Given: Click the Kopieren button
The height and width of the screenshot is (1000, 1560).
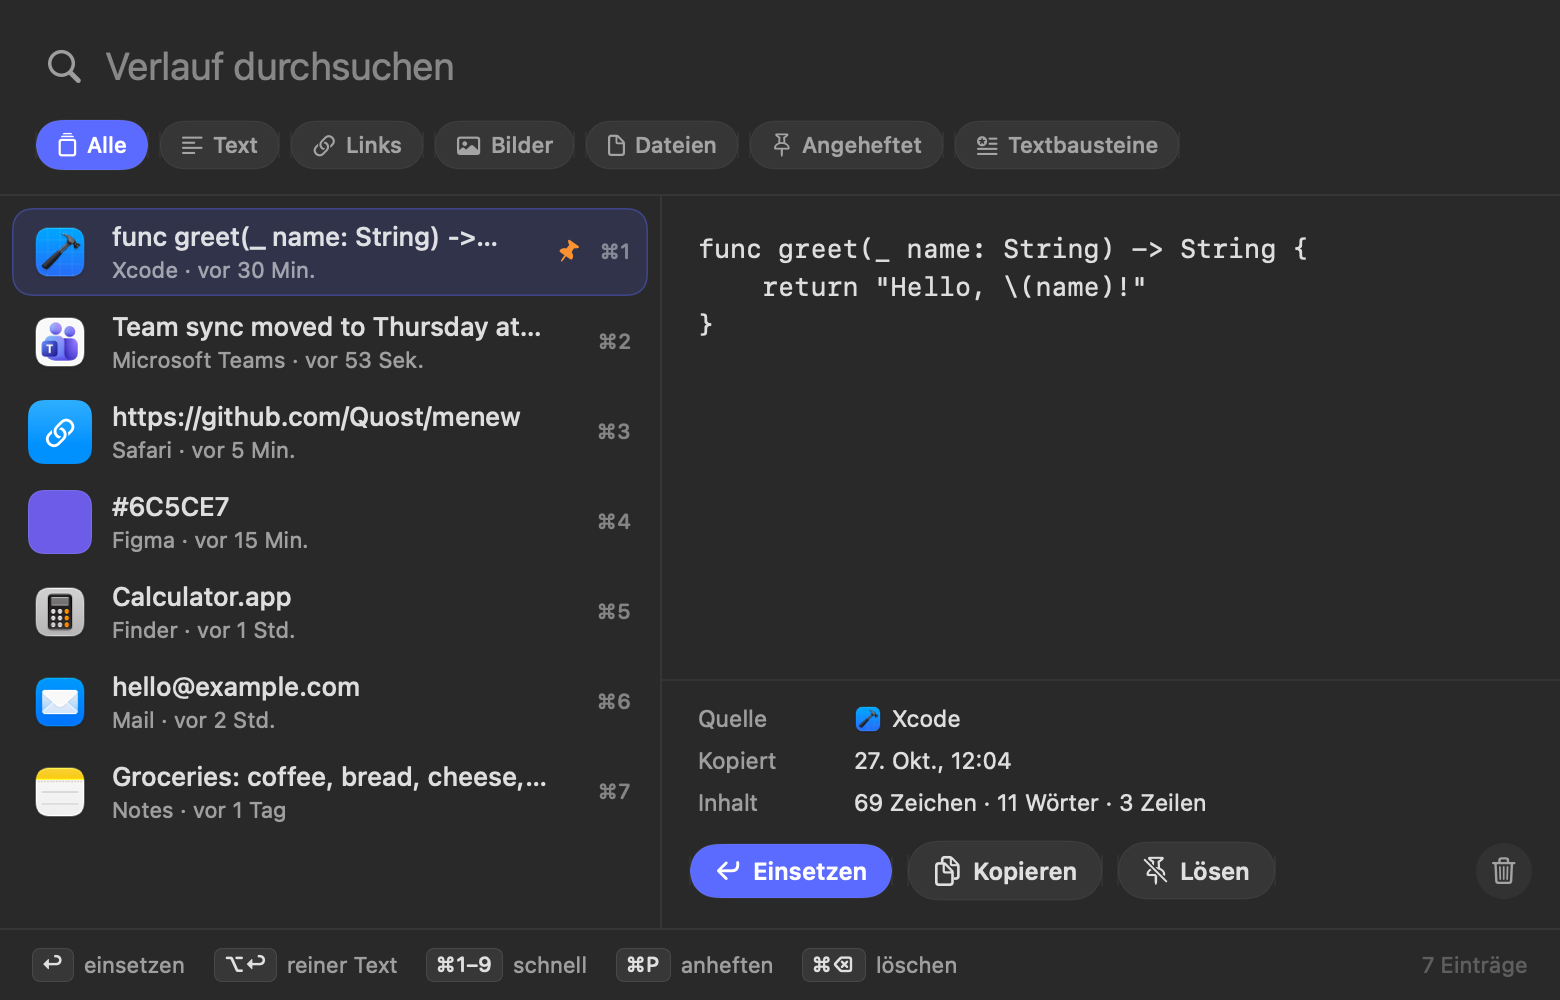Looking at the screenshot, I should click(1005, 871).
